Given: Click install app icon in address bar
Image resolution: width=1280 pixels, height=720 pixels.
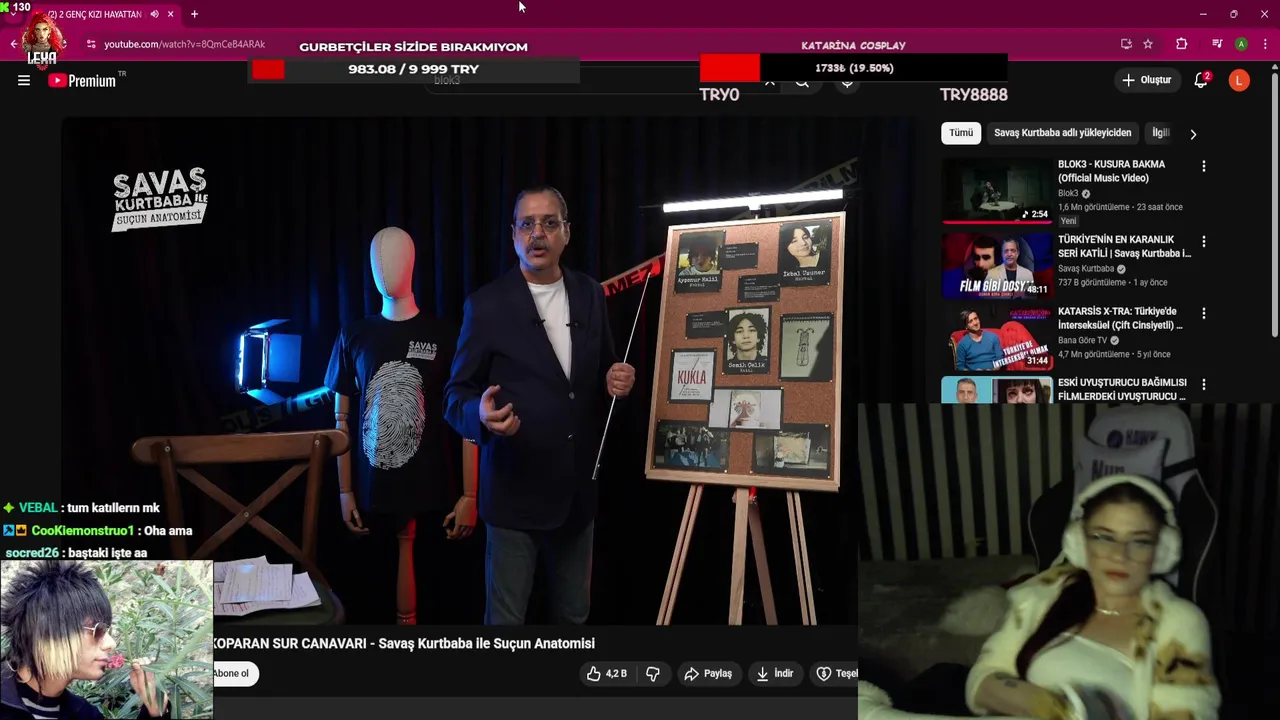Looking at the screenshot, I should coord(1126,44).
